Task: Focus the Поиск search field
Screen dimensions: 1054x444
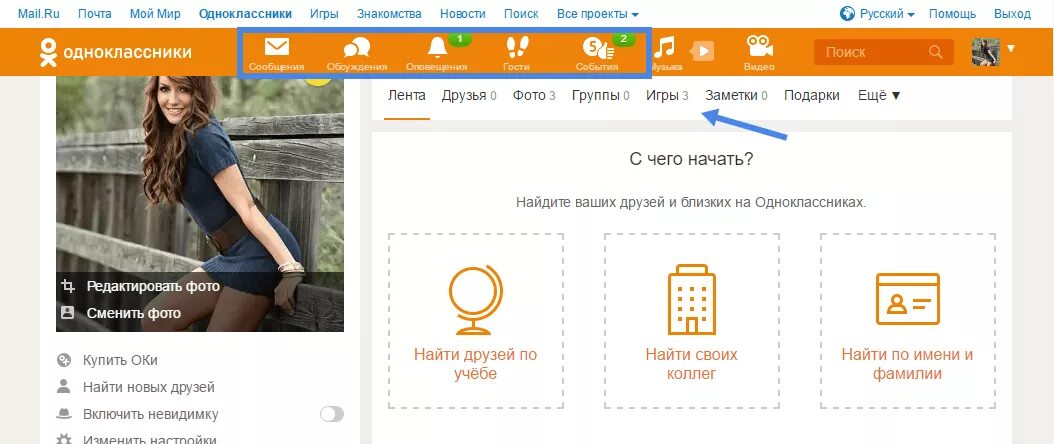Action: (x=883, y=52)
